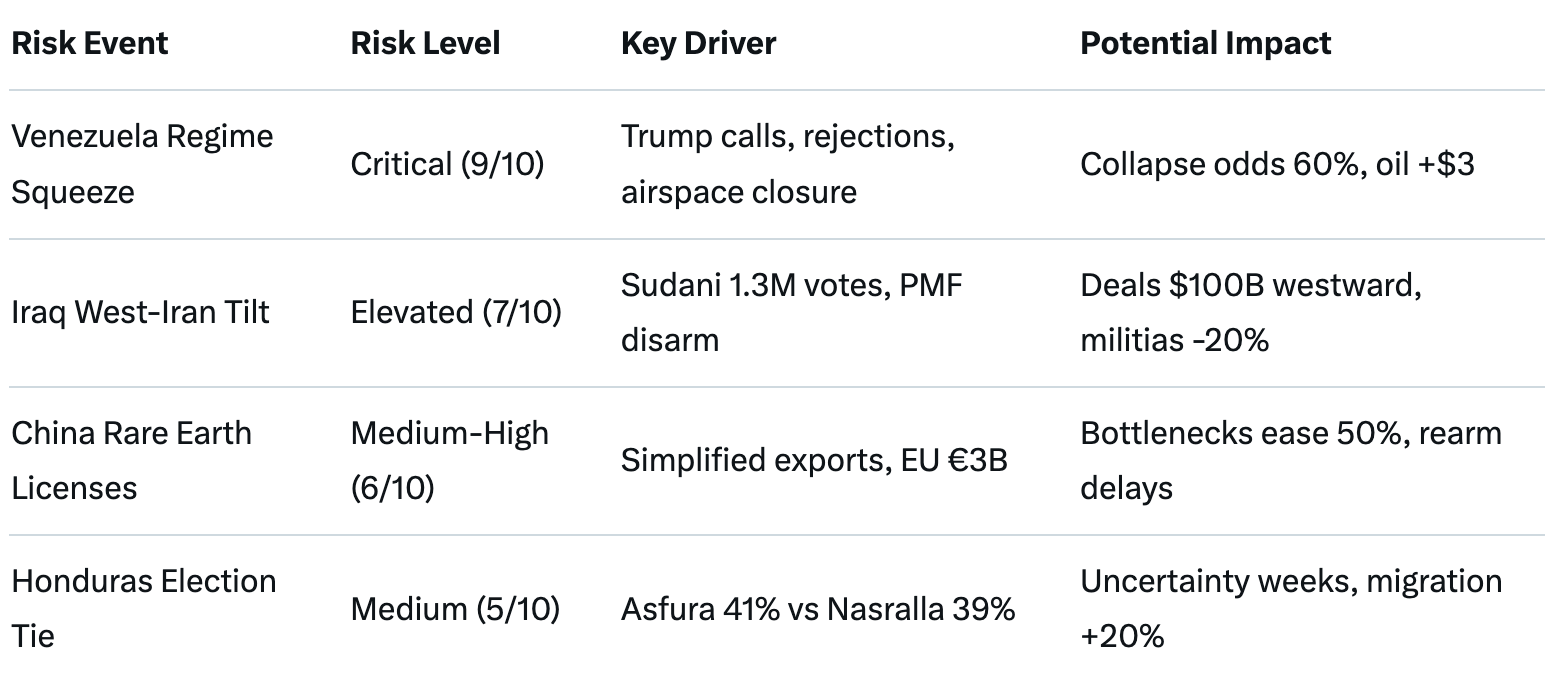This screenshot has height=696, width=1550.
Task: Click the Simplified exports, EU €3B cell
Action: pyautogui.click(x=814, y=460)
